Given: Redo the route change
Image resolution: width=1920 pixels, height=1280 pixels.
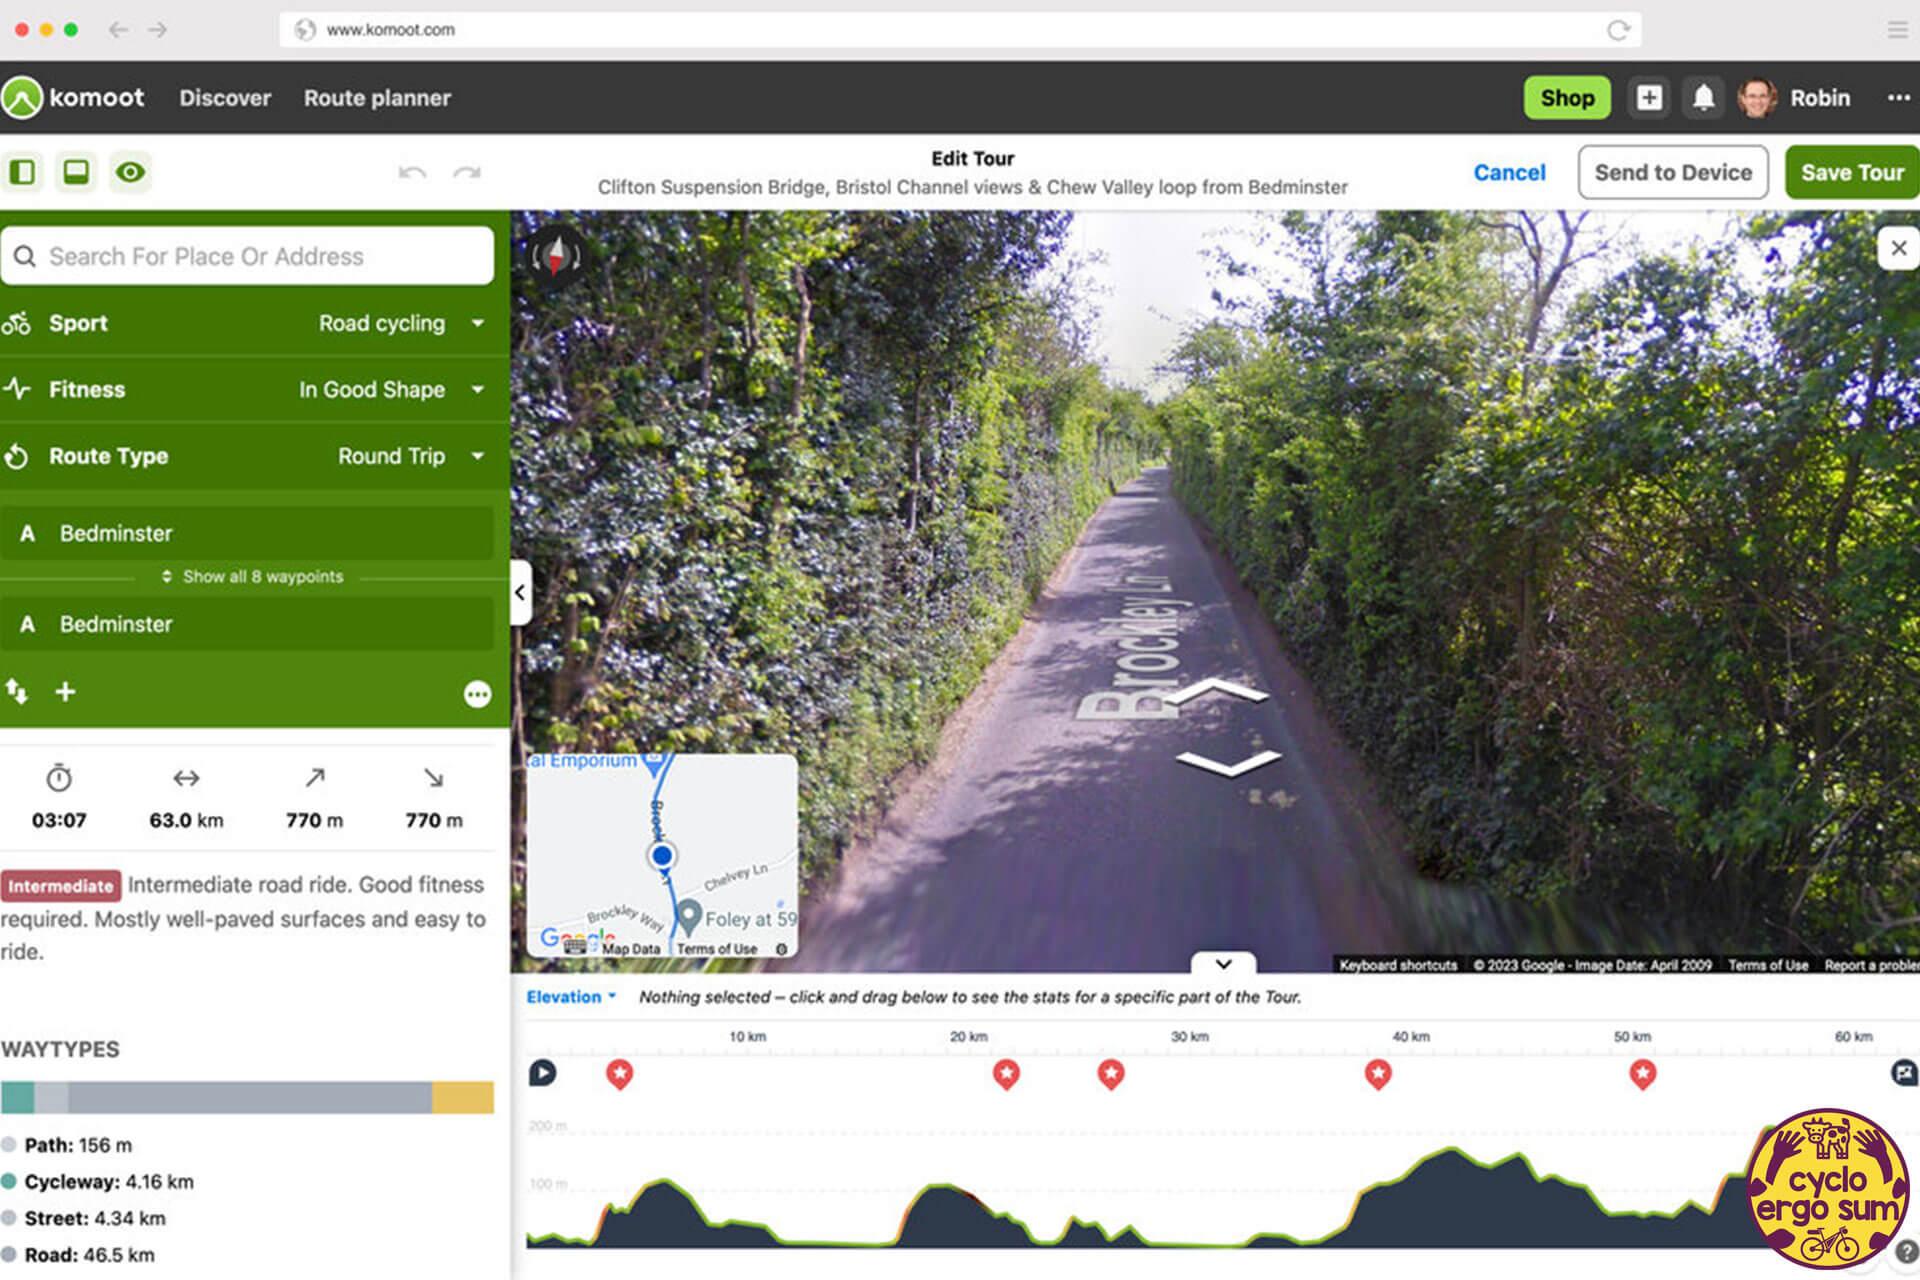Looking at the screenshot, I should click(466, 173).
